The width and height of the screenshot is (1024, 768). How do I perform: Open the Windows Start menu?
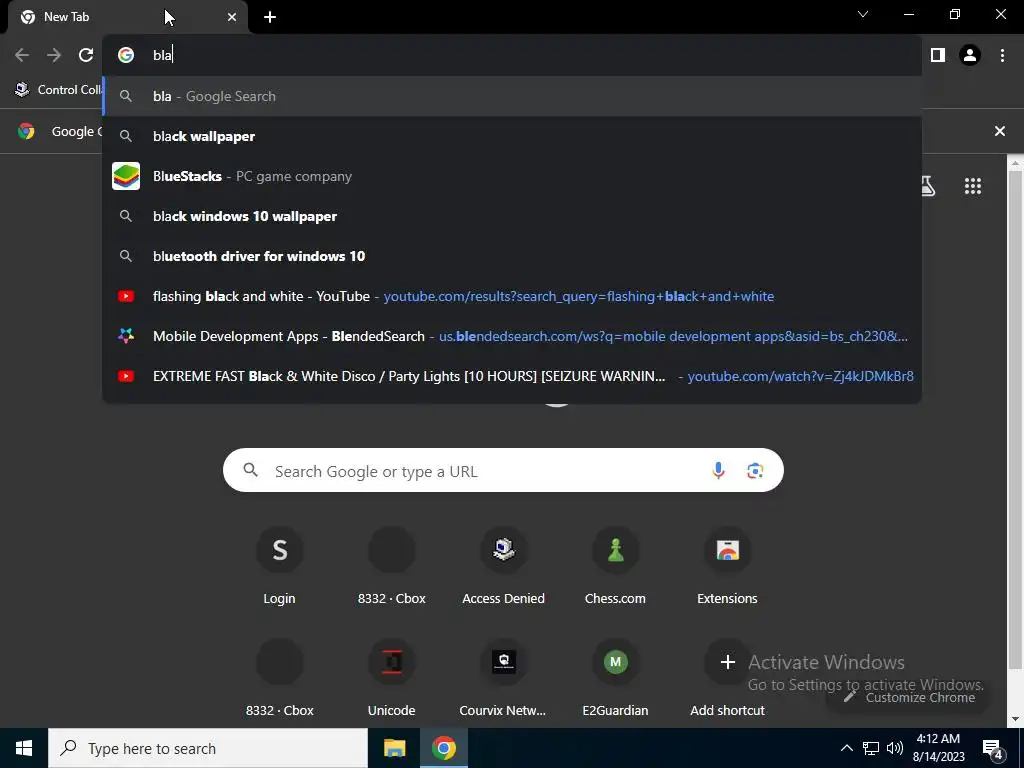pos(24,748)
